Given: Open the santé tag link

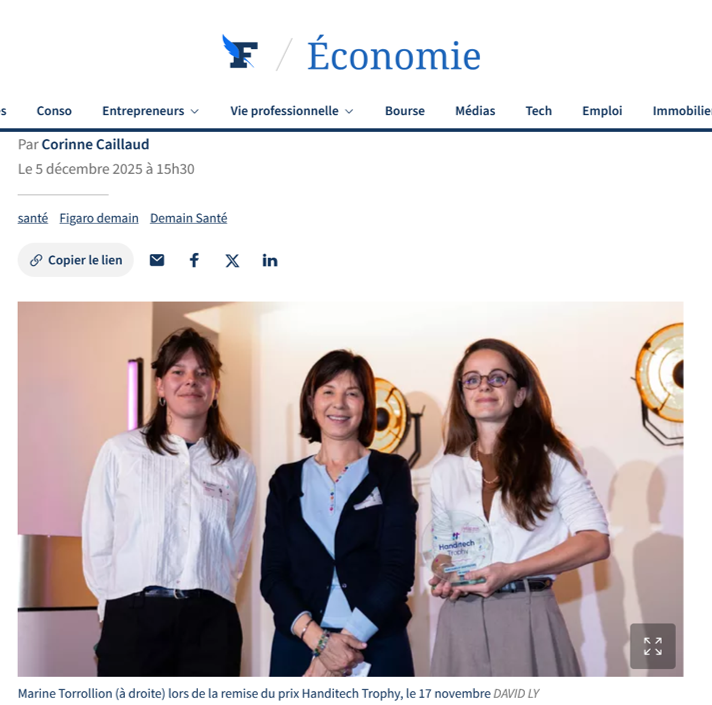Looking at the screenshot, I should click(33, 218).
